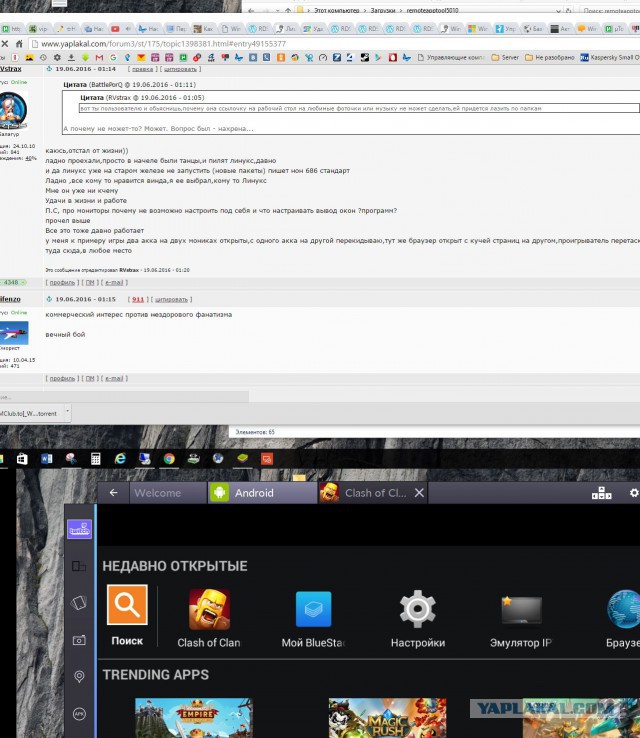Open Google Chrome from taskbar

(x=169, y=458)
